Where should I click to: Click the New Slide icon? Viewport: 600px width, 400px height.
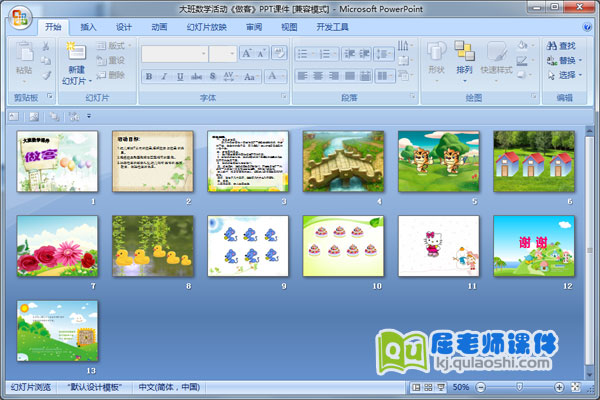point(76,51)
